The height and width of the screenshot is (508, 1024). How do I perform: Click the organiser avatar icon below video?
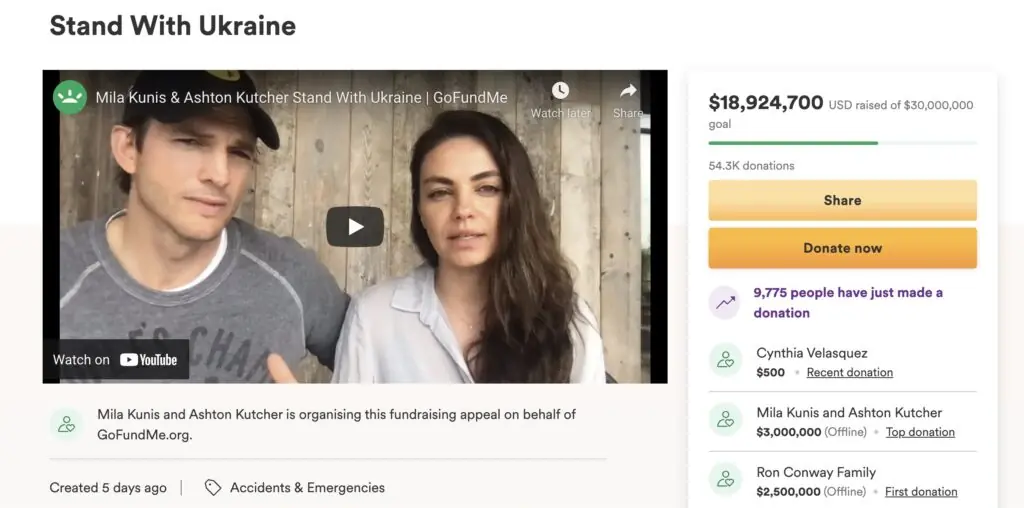[67, 424]
